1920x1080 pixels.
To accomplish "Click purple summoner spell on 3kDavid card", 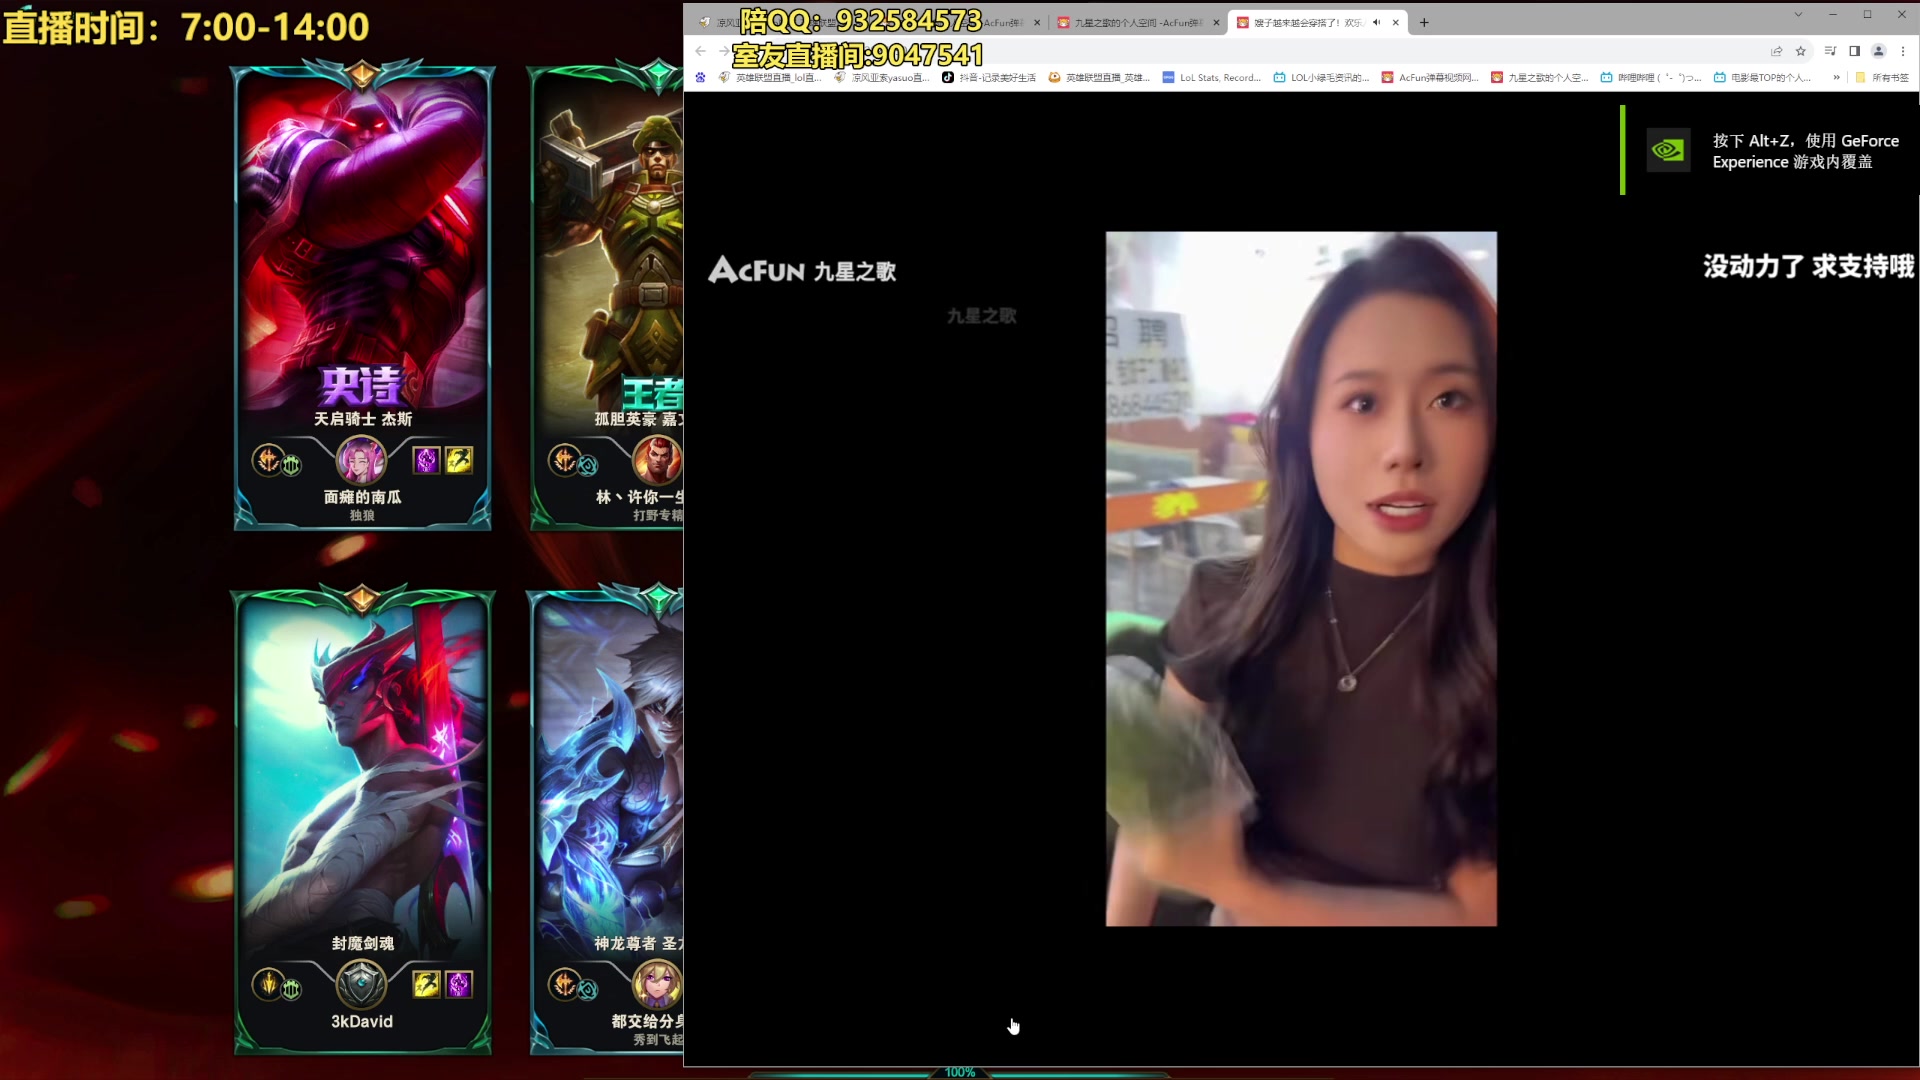I will (x=459, y=984).
